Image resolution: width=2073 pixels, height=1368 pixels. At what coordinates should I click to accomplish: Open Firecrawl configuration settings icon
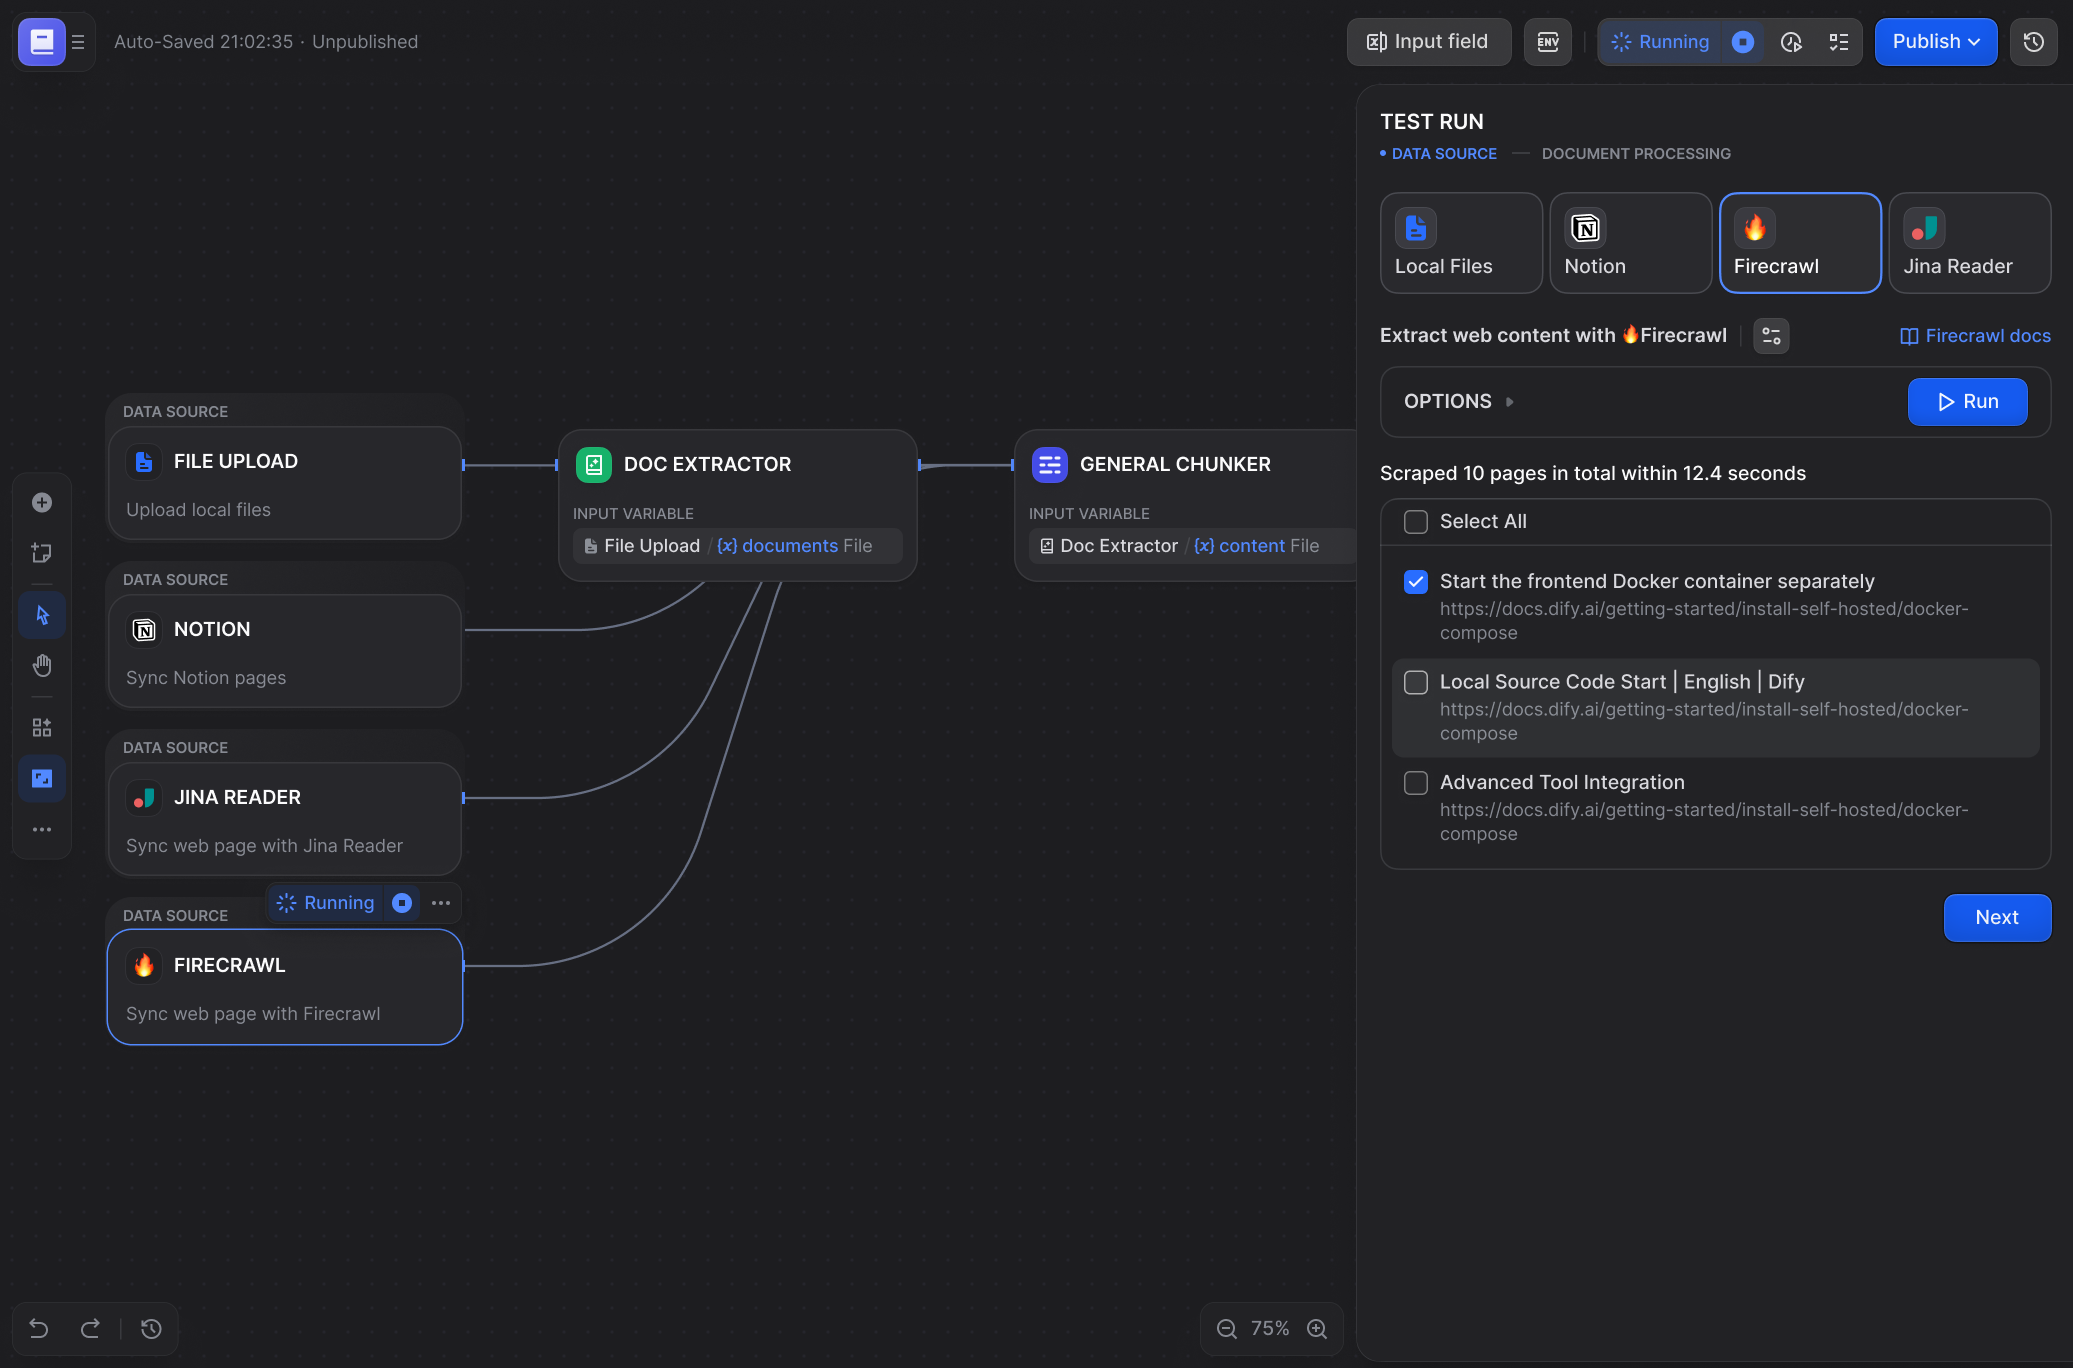[1771, 336]
